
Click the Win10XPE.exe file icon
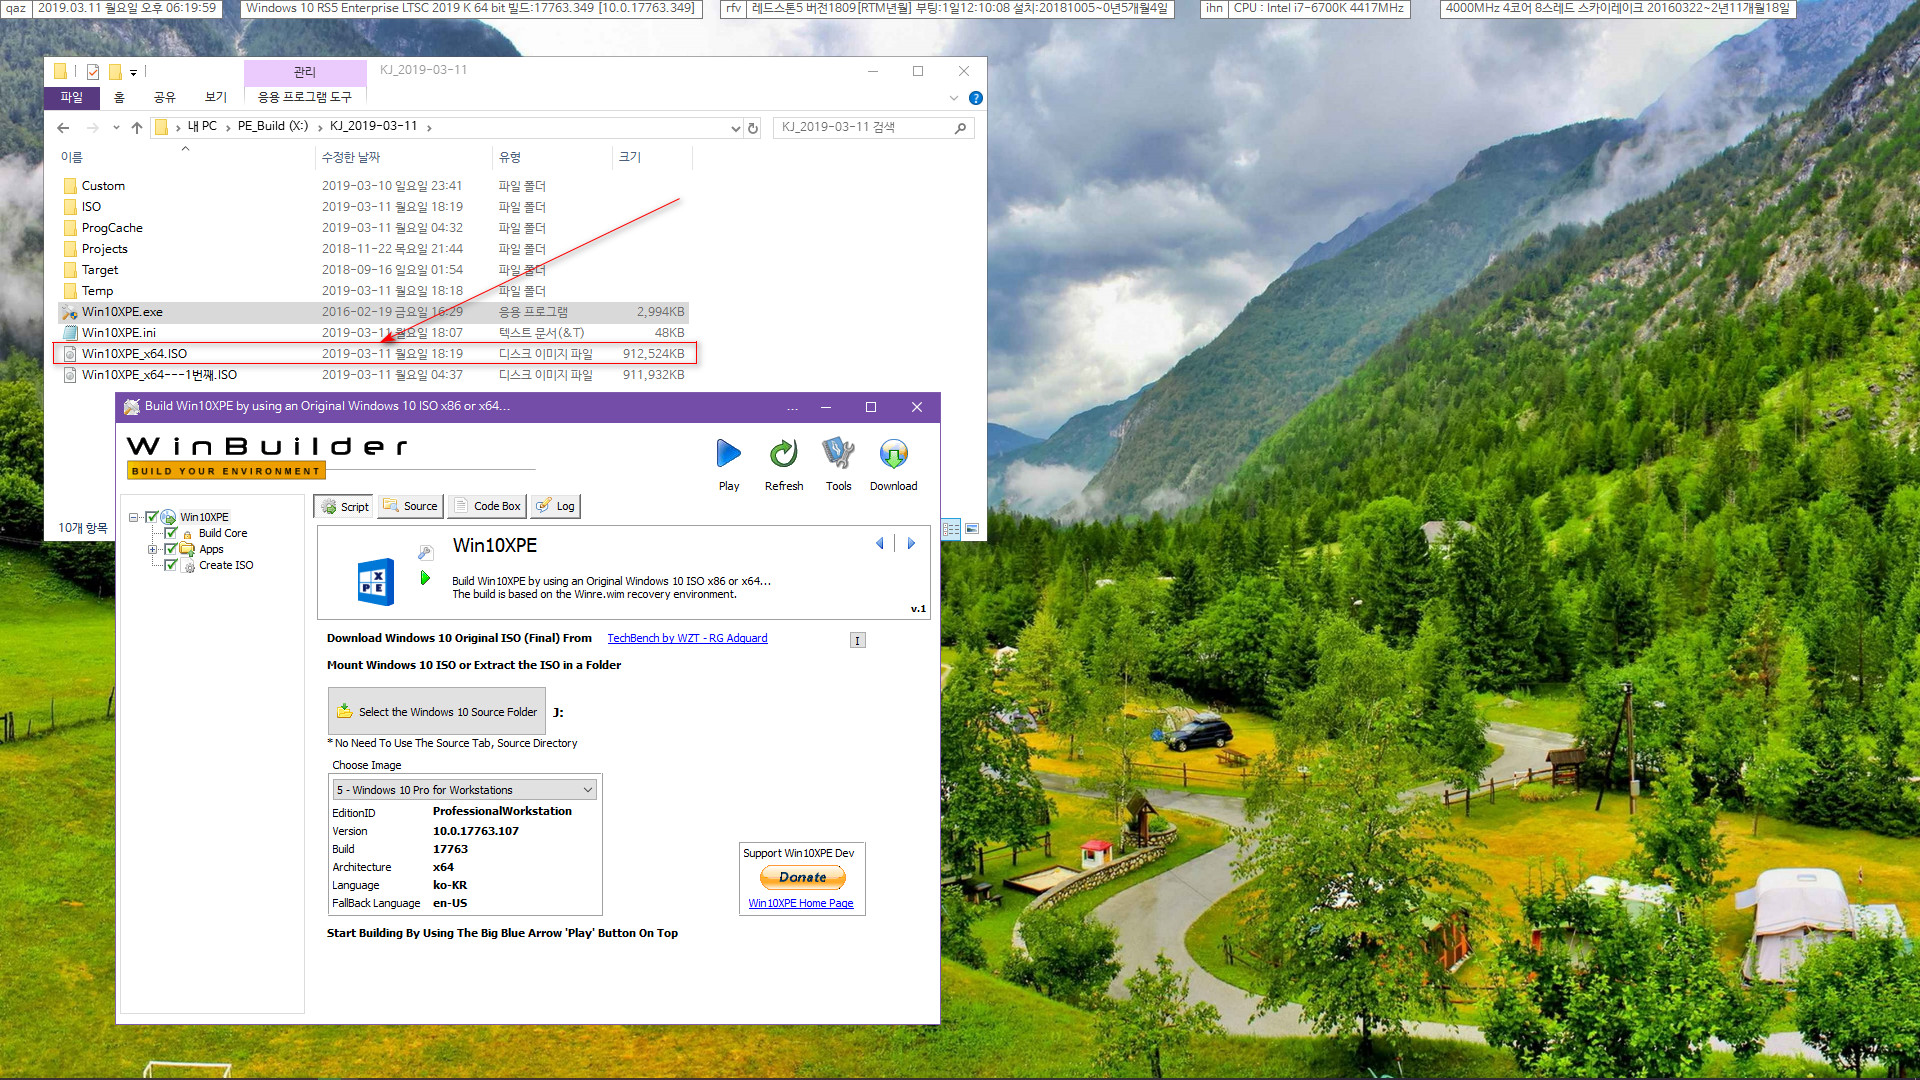click(70, 312)
